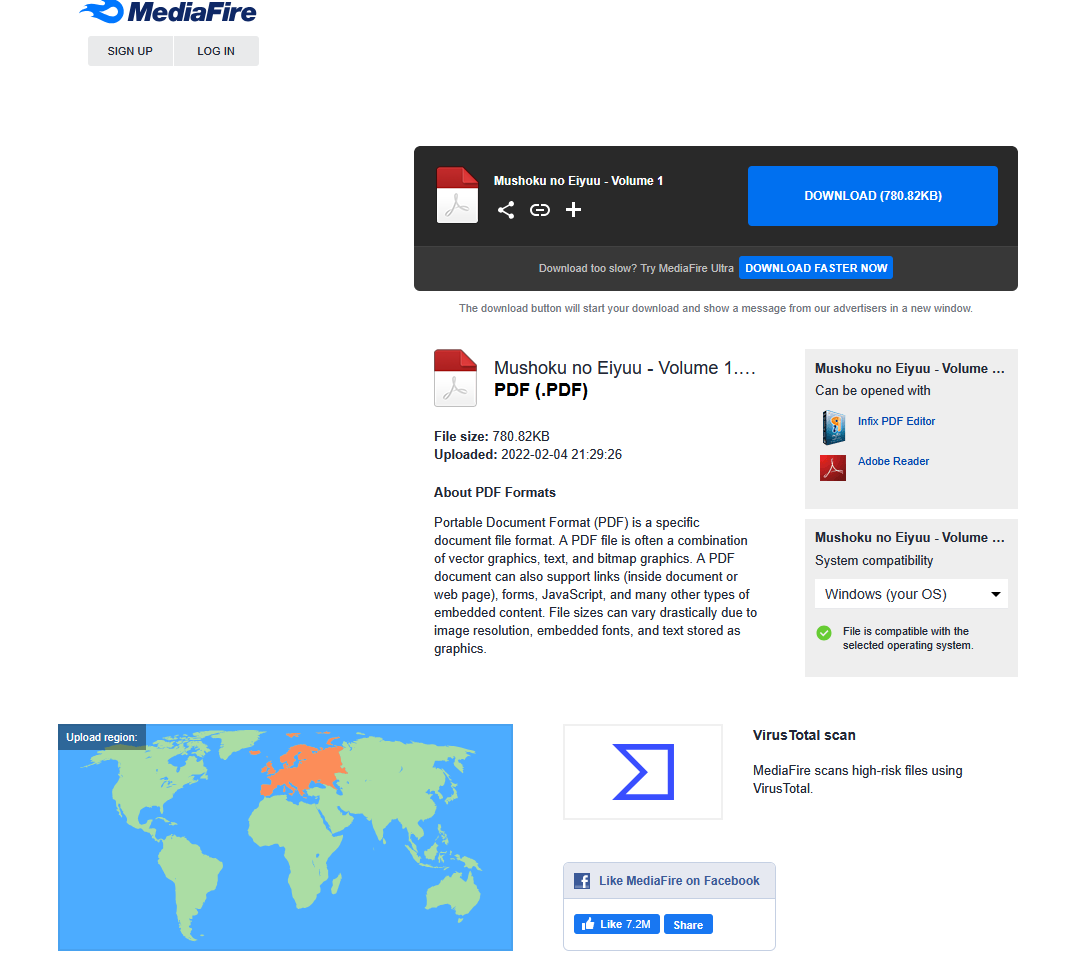Click 'PDF (.PDF)' file type text
This screenshot has height=961, width=1075.
[541, 390]
